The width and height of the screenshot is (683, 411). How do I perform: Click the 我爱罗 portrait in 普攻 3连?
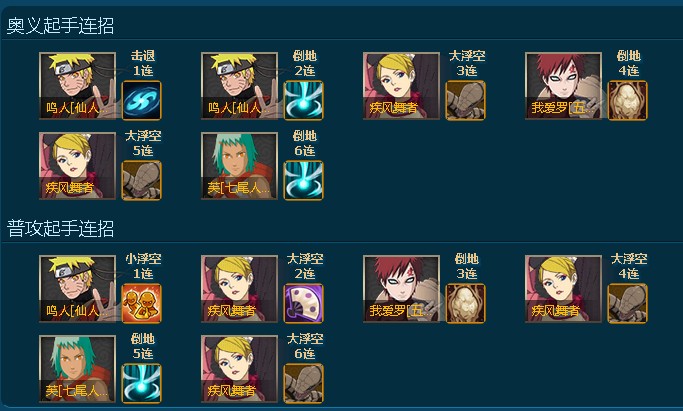tap(402, 289)
